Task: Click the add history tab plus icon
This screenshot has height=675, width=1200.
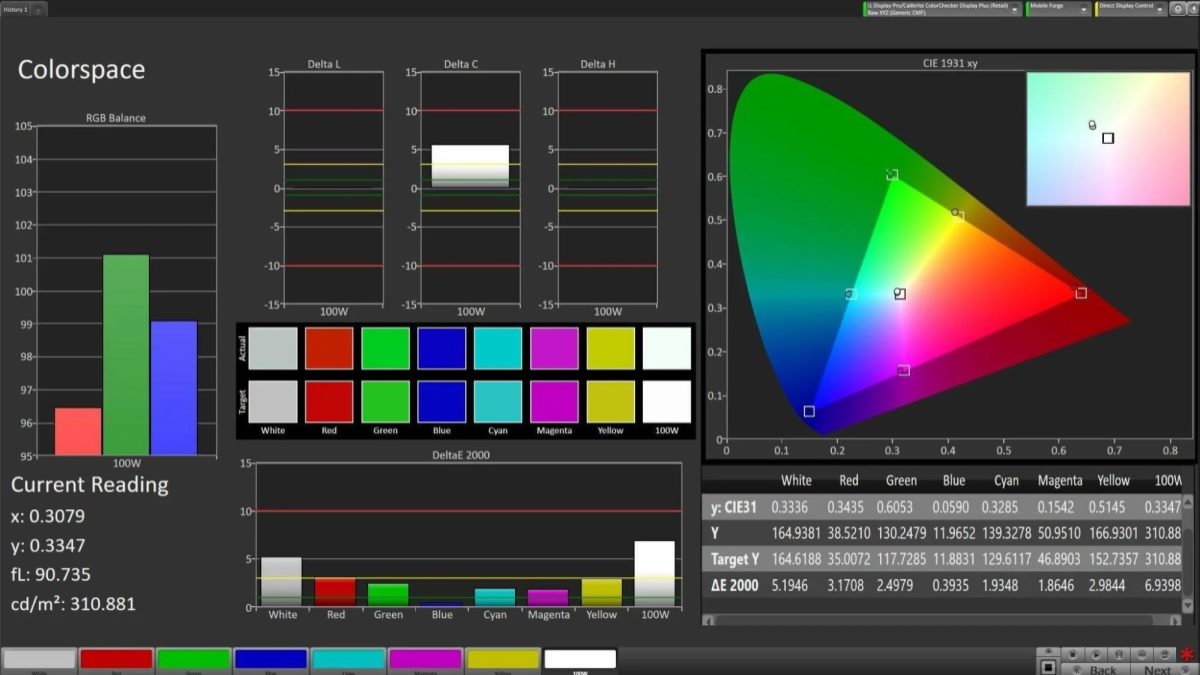Action: [39, 9]
